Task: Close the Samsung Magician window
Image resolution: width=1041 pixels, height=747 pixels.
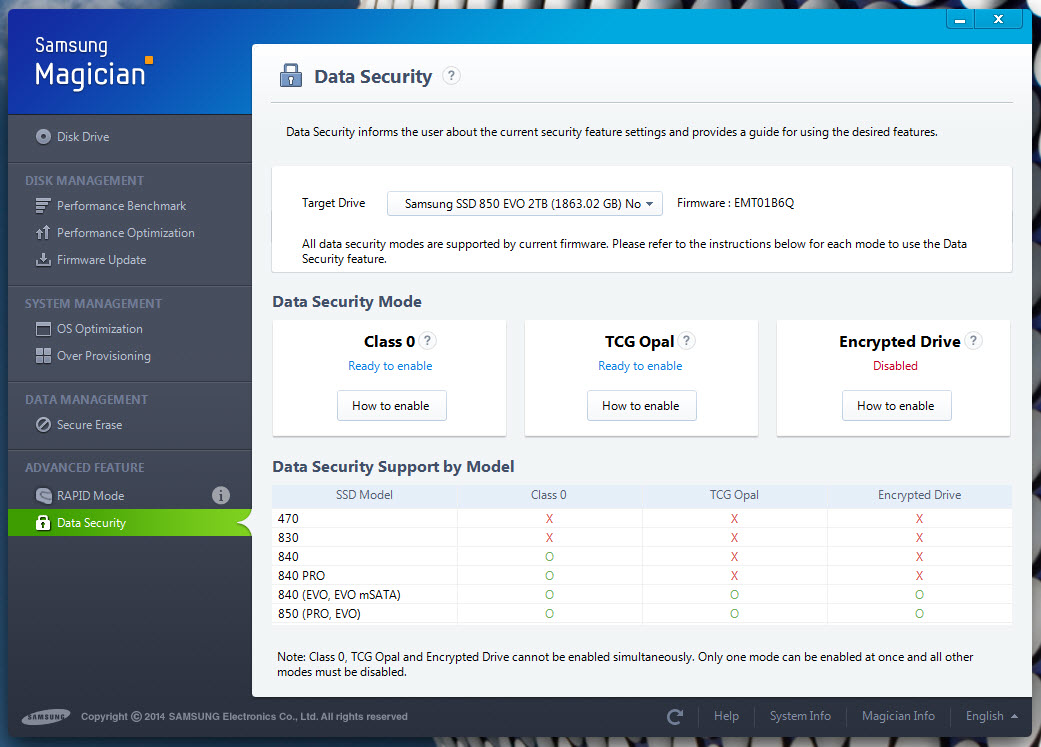Action: (999, 19)
